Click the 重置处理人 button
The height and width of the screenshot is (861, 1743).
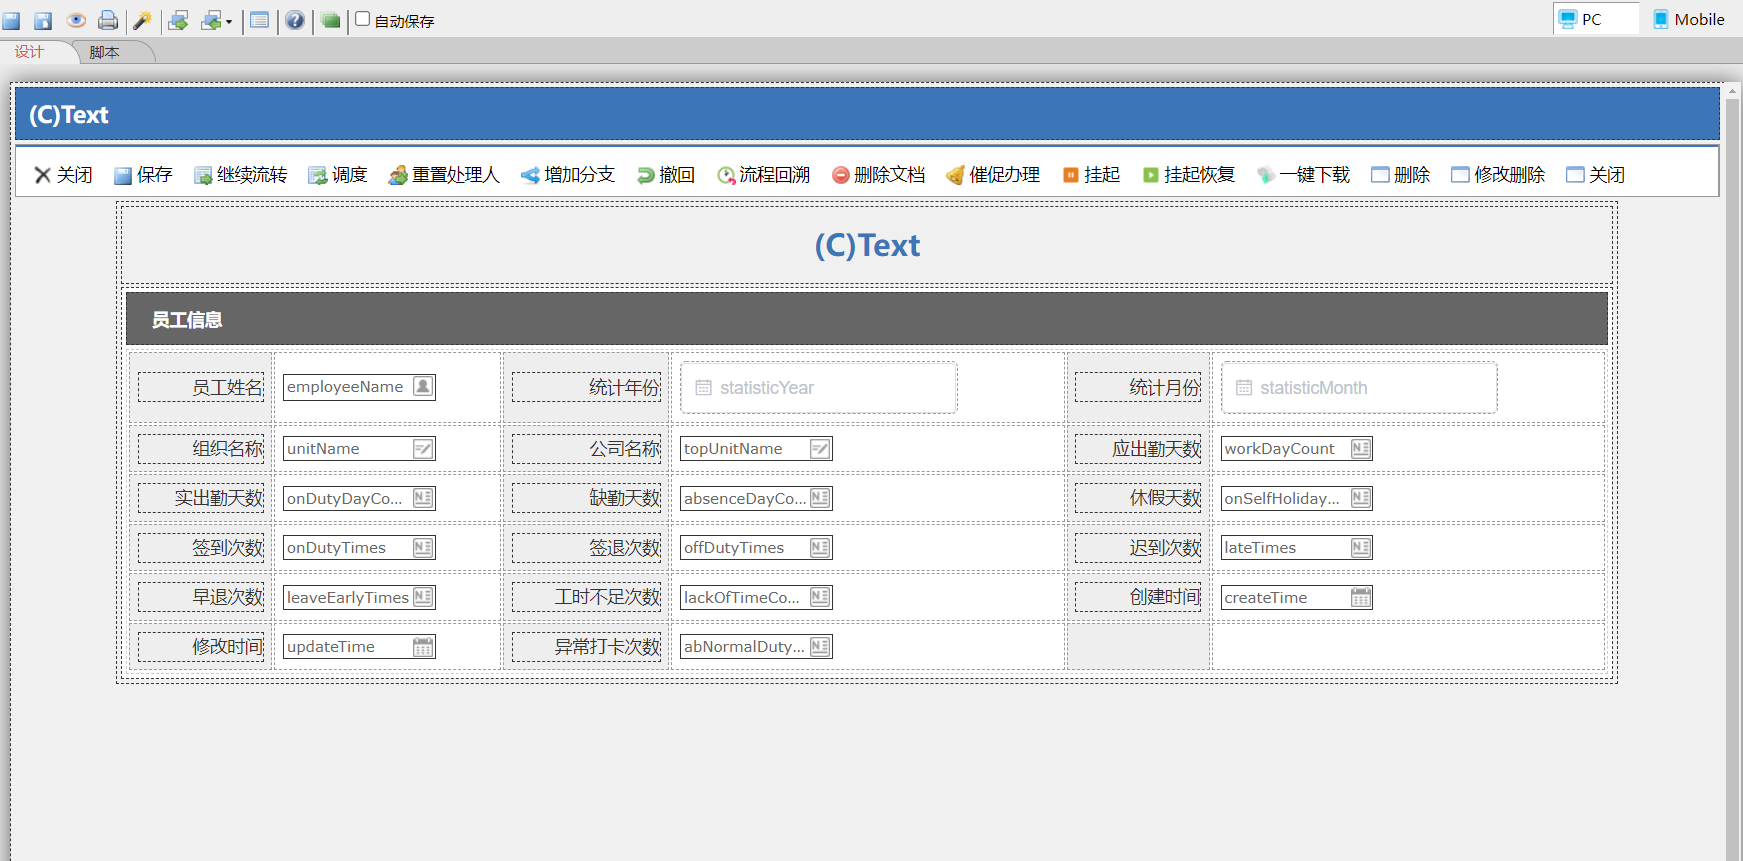point(444,175)
